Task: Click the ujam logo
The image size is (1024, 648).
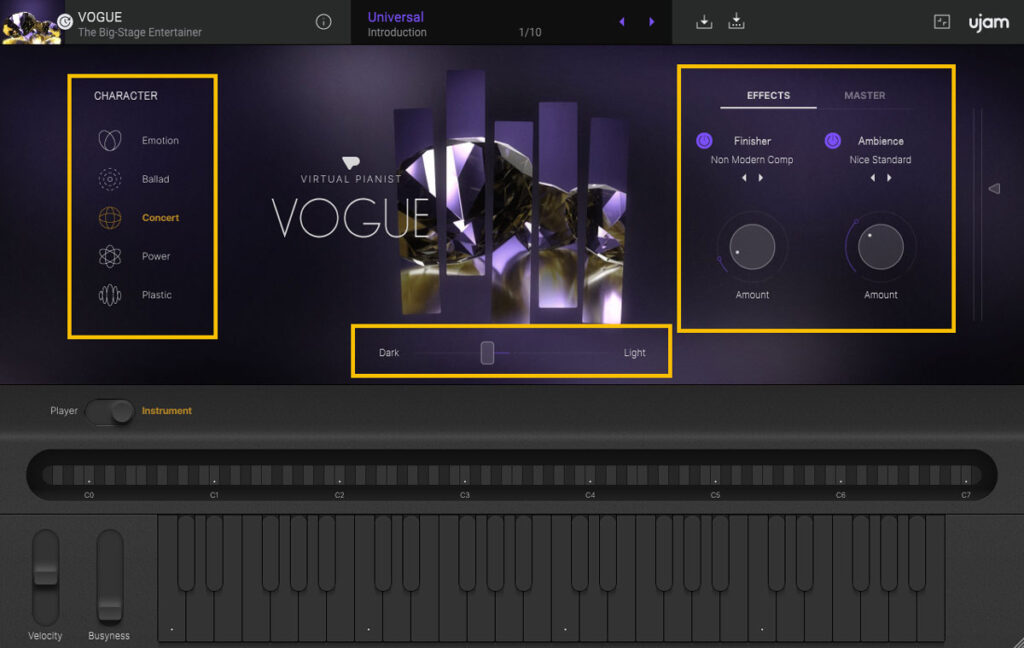Action: coord(988,21)
